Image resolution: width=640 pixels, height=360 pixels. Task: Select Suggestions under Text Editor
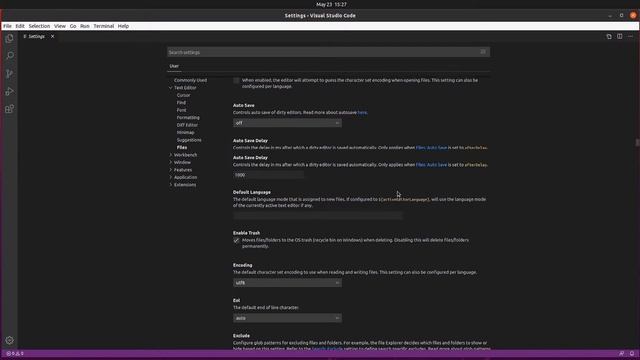click(189, 140)
